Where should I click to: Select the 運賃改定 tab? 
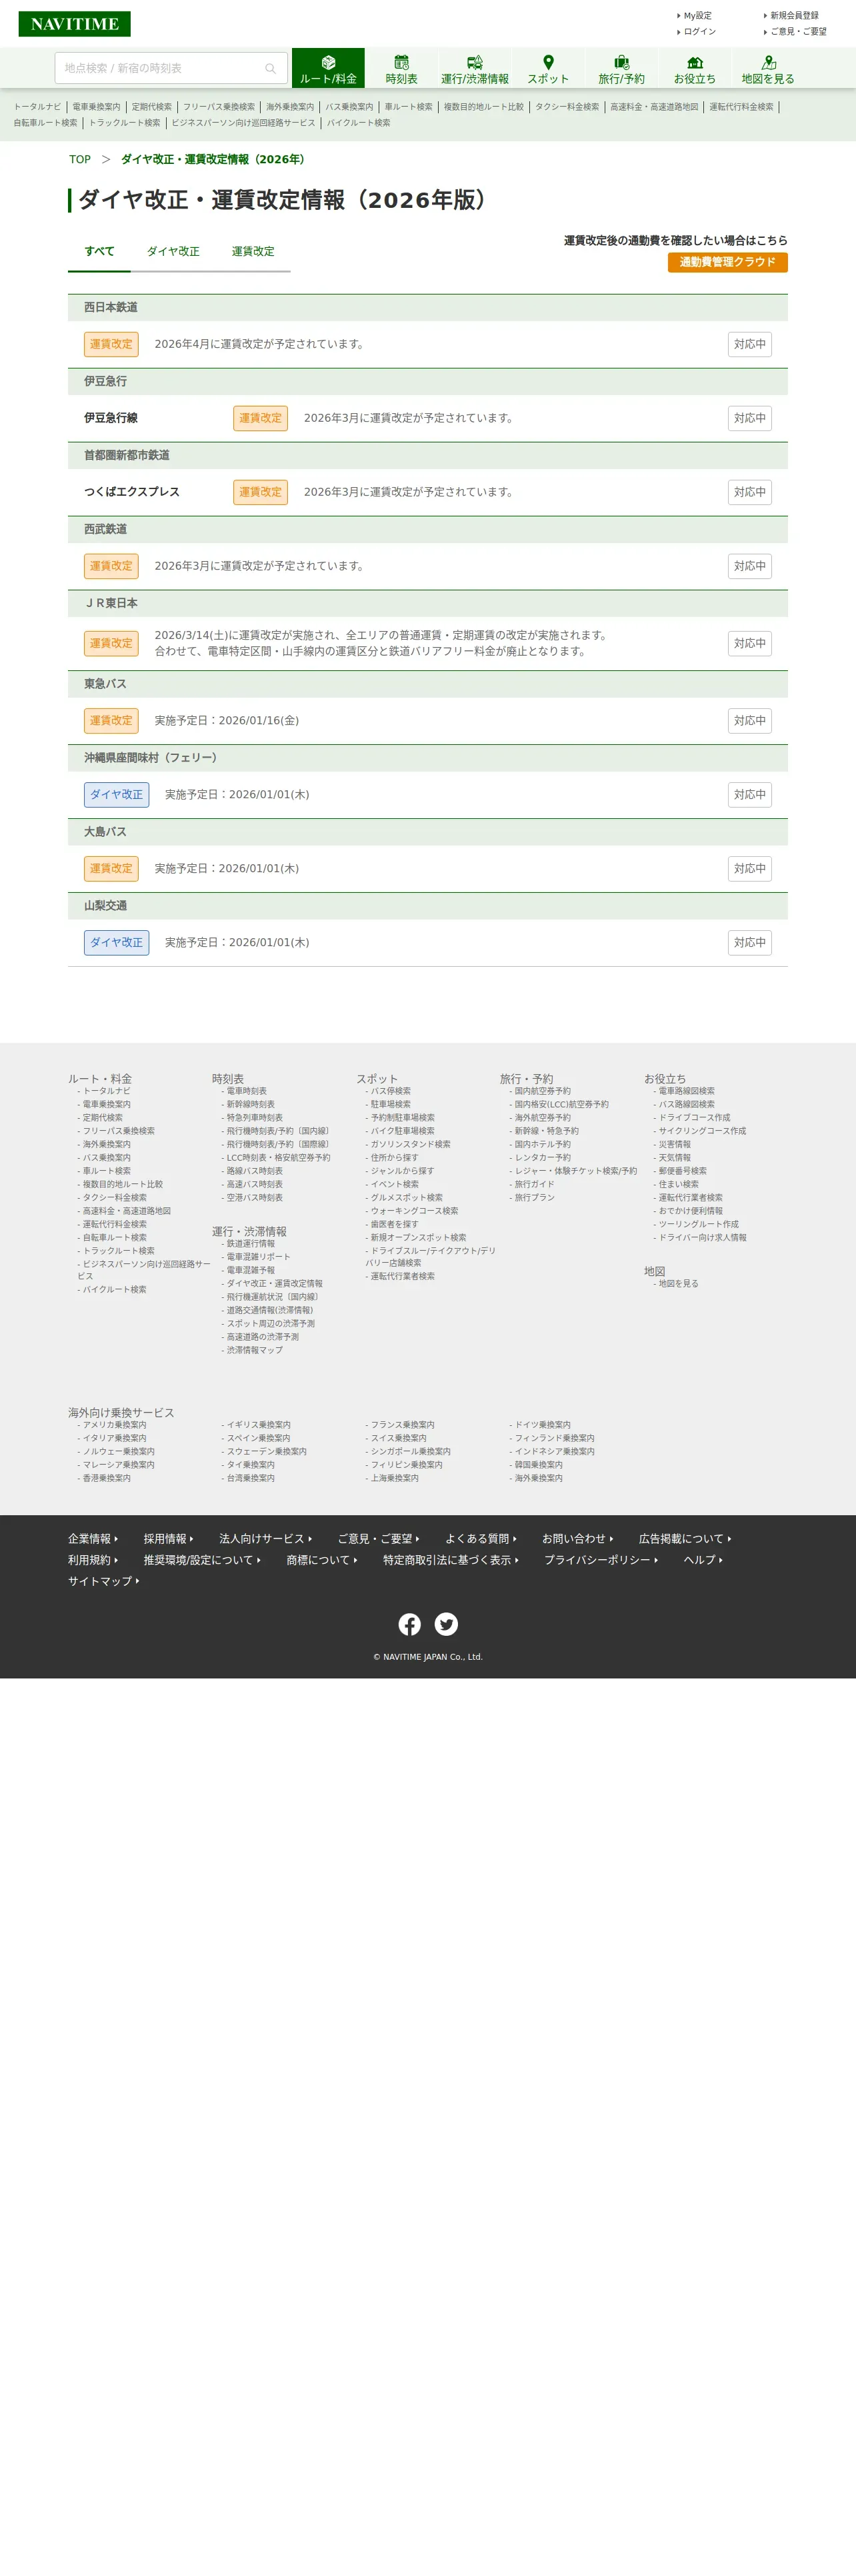253,251
